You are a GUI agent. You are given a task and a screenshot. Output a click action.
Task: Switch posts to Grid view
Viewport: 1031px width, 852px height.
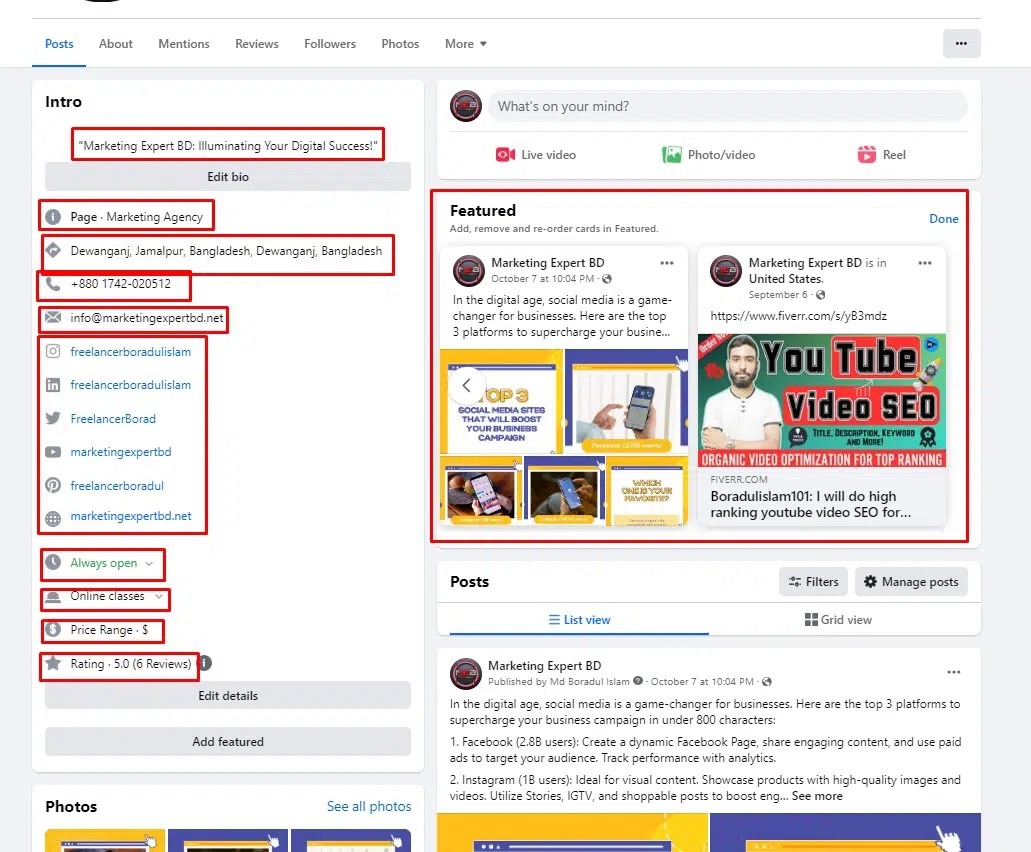838,620
